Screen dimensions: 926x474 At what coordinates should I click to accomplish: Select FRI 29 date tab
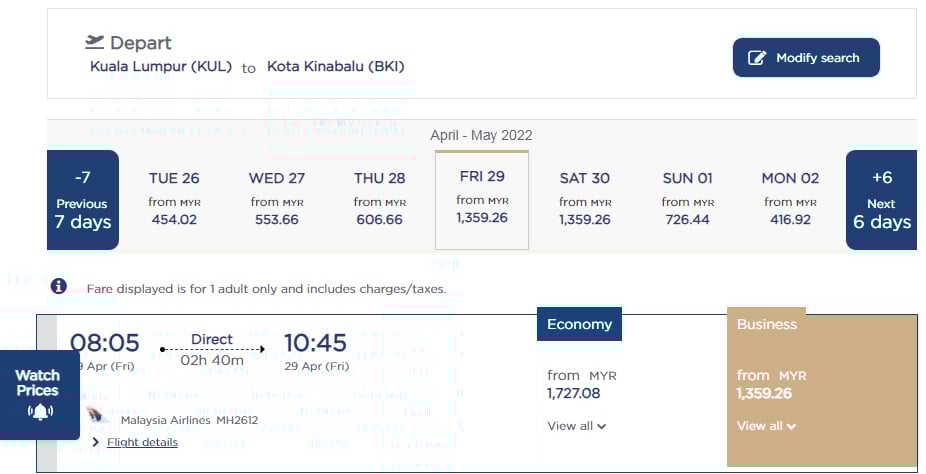482,199
